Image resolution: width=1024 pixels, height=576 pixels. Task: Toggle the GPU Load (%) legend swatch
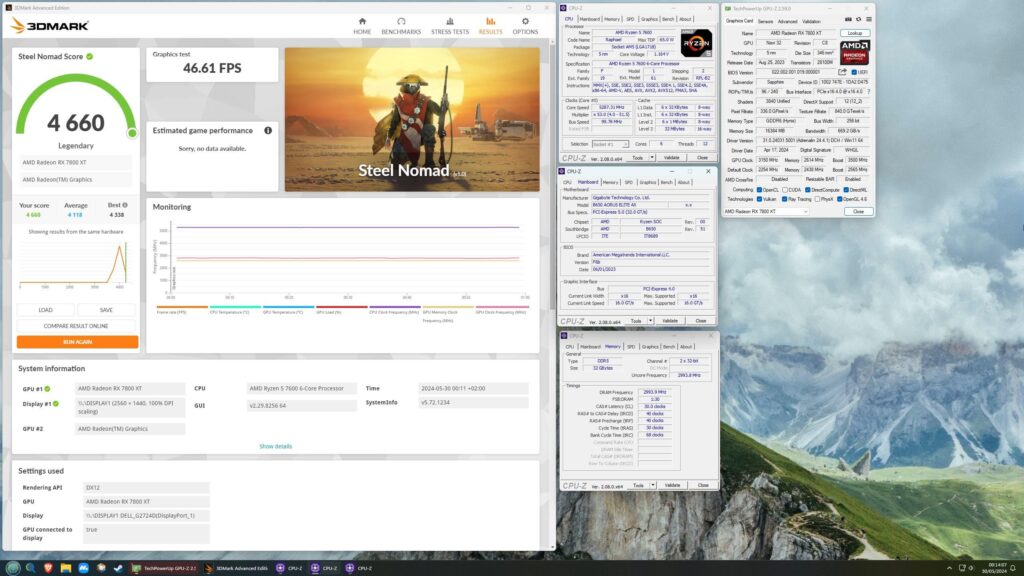[342, 306]
